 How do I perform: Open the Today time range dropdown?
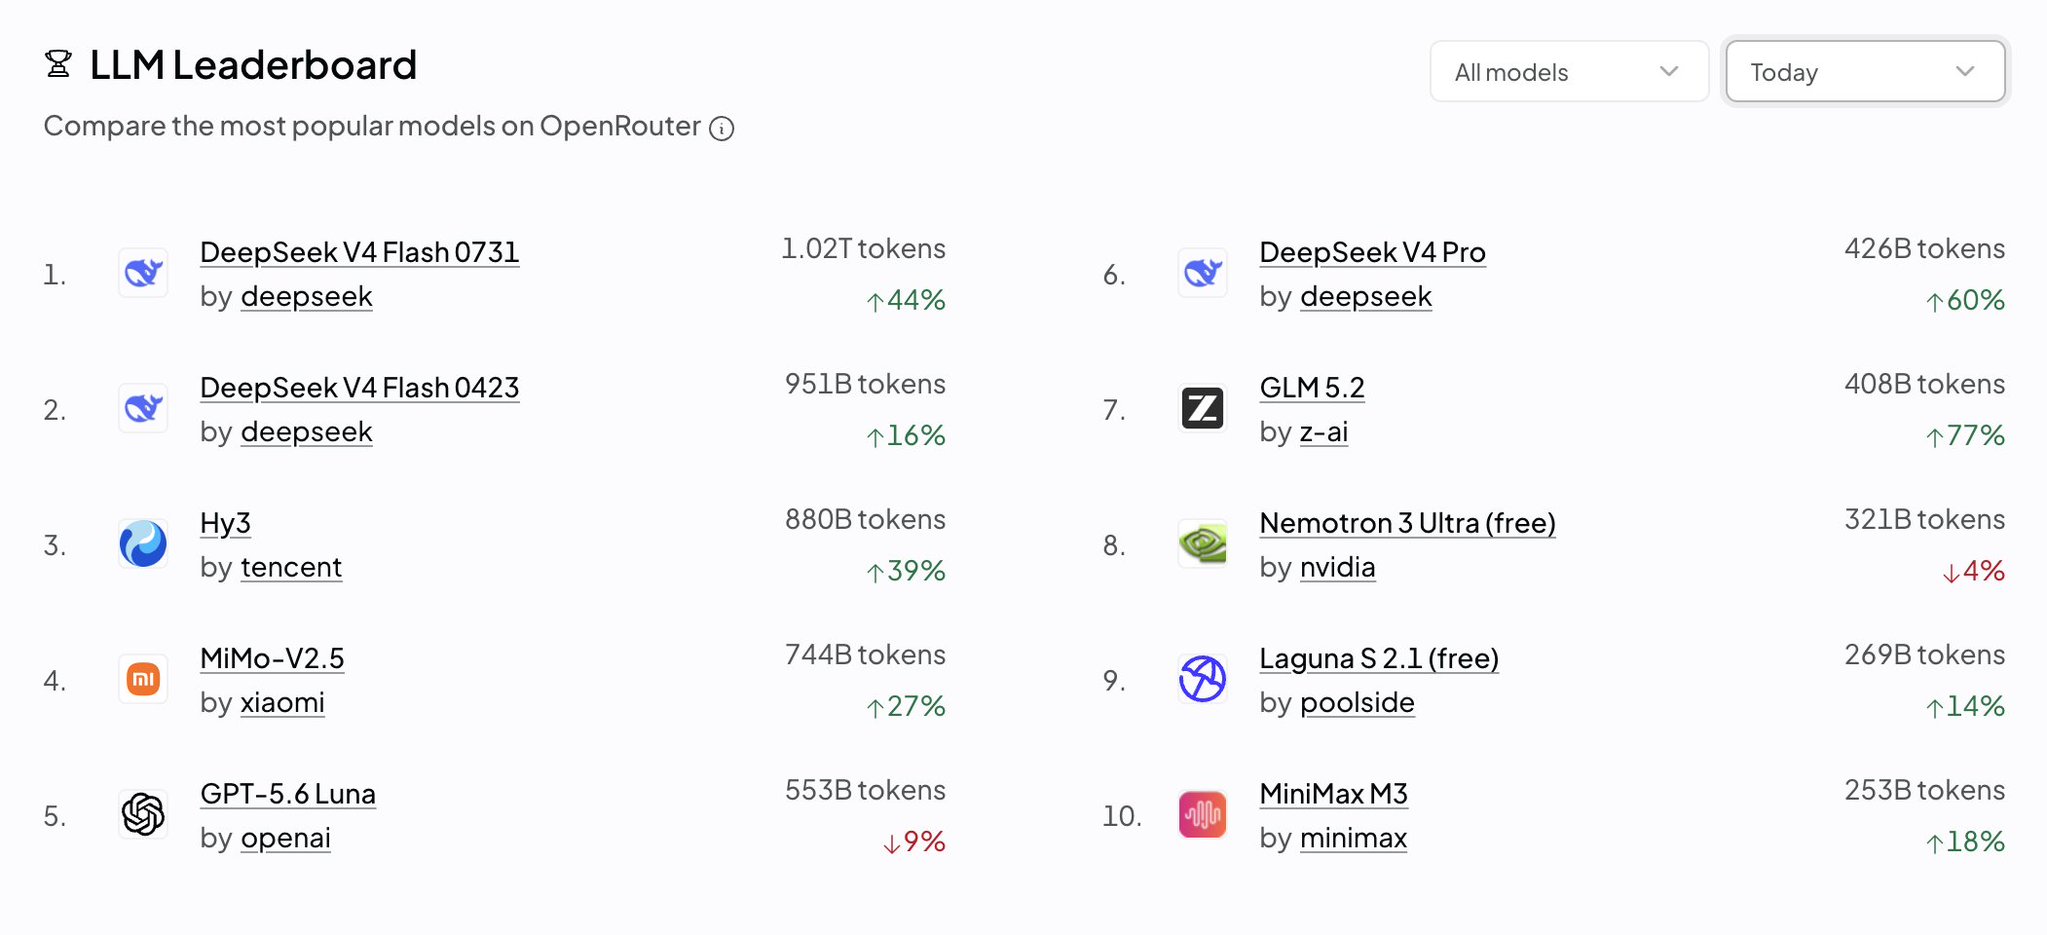(x=1865, y=71)
